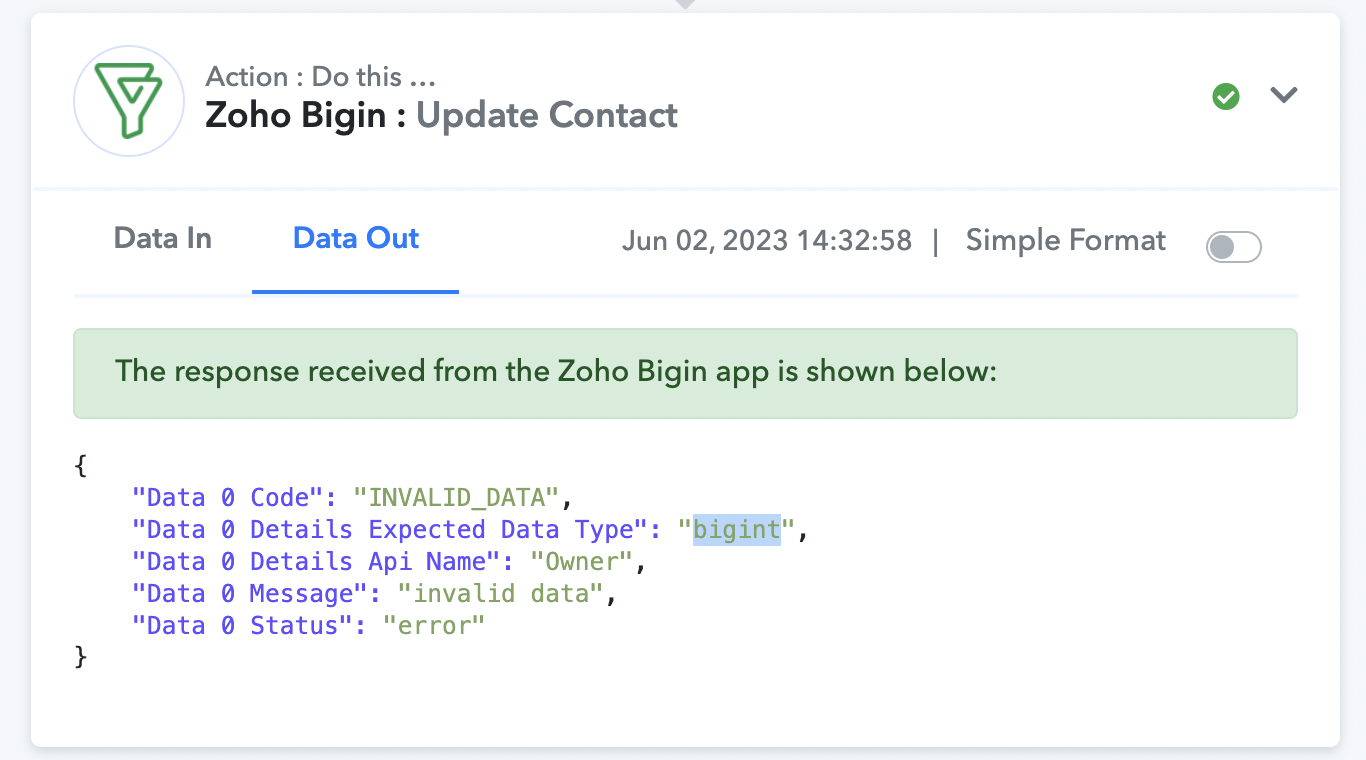Click the "error" status value
The height and width of the screenshot is (760, 1366).
[434, 625]
